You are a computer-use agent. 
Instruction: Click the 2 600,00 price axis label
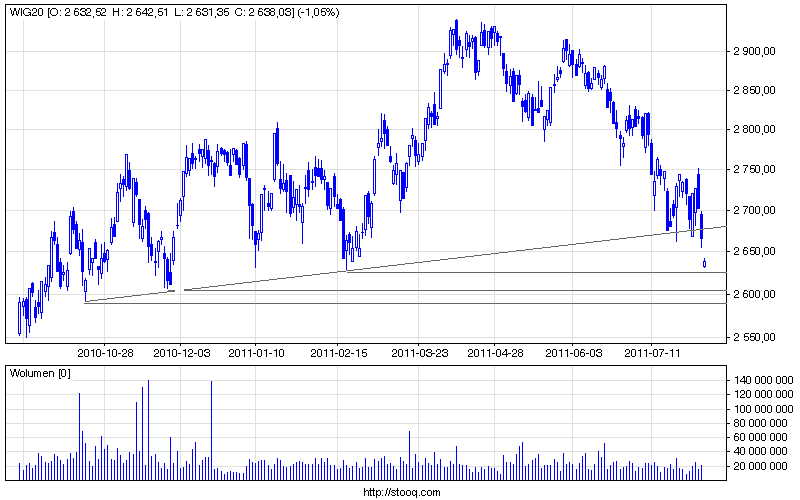tap(755, 294)
